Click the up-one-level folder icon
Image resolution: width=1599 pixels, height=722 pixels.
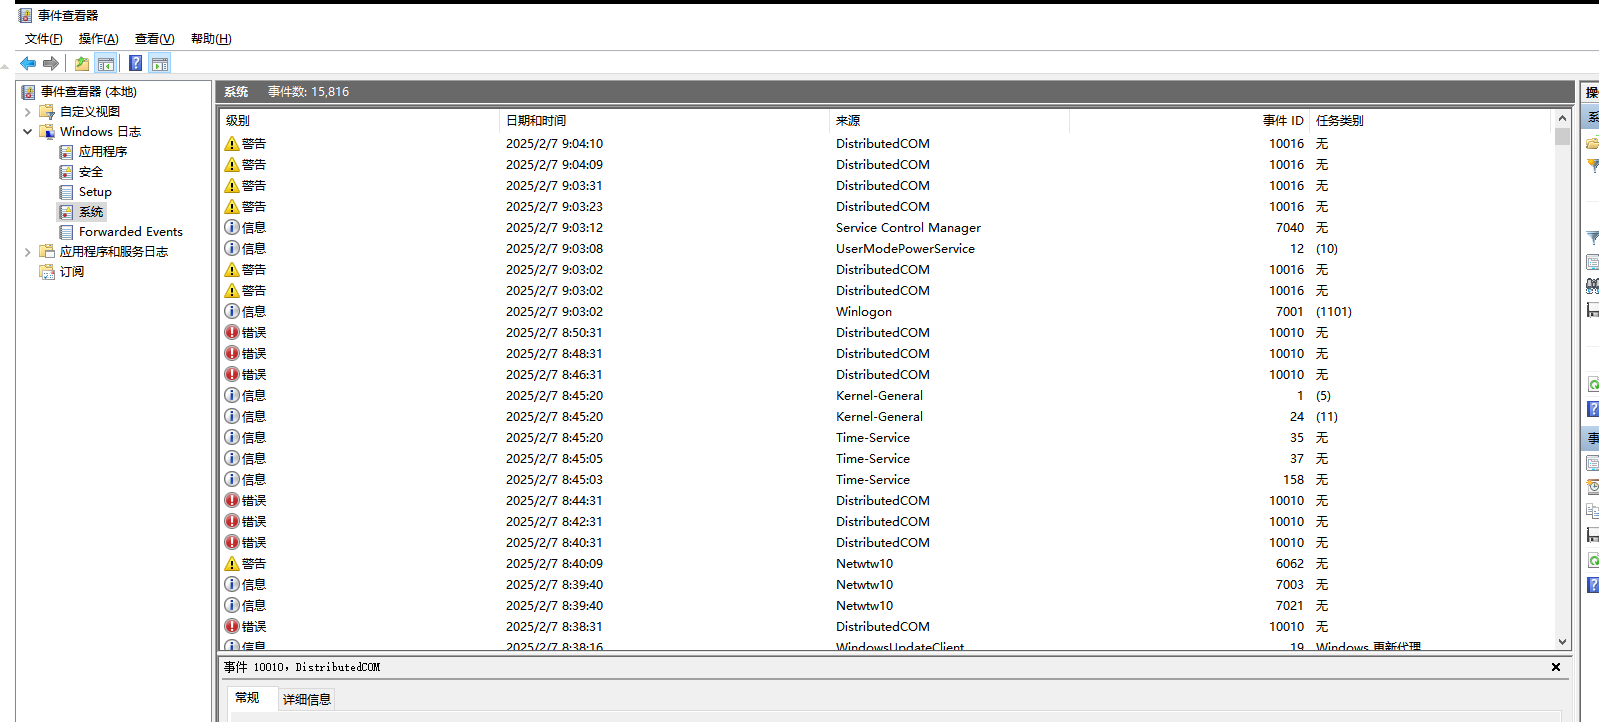[82, 64]
